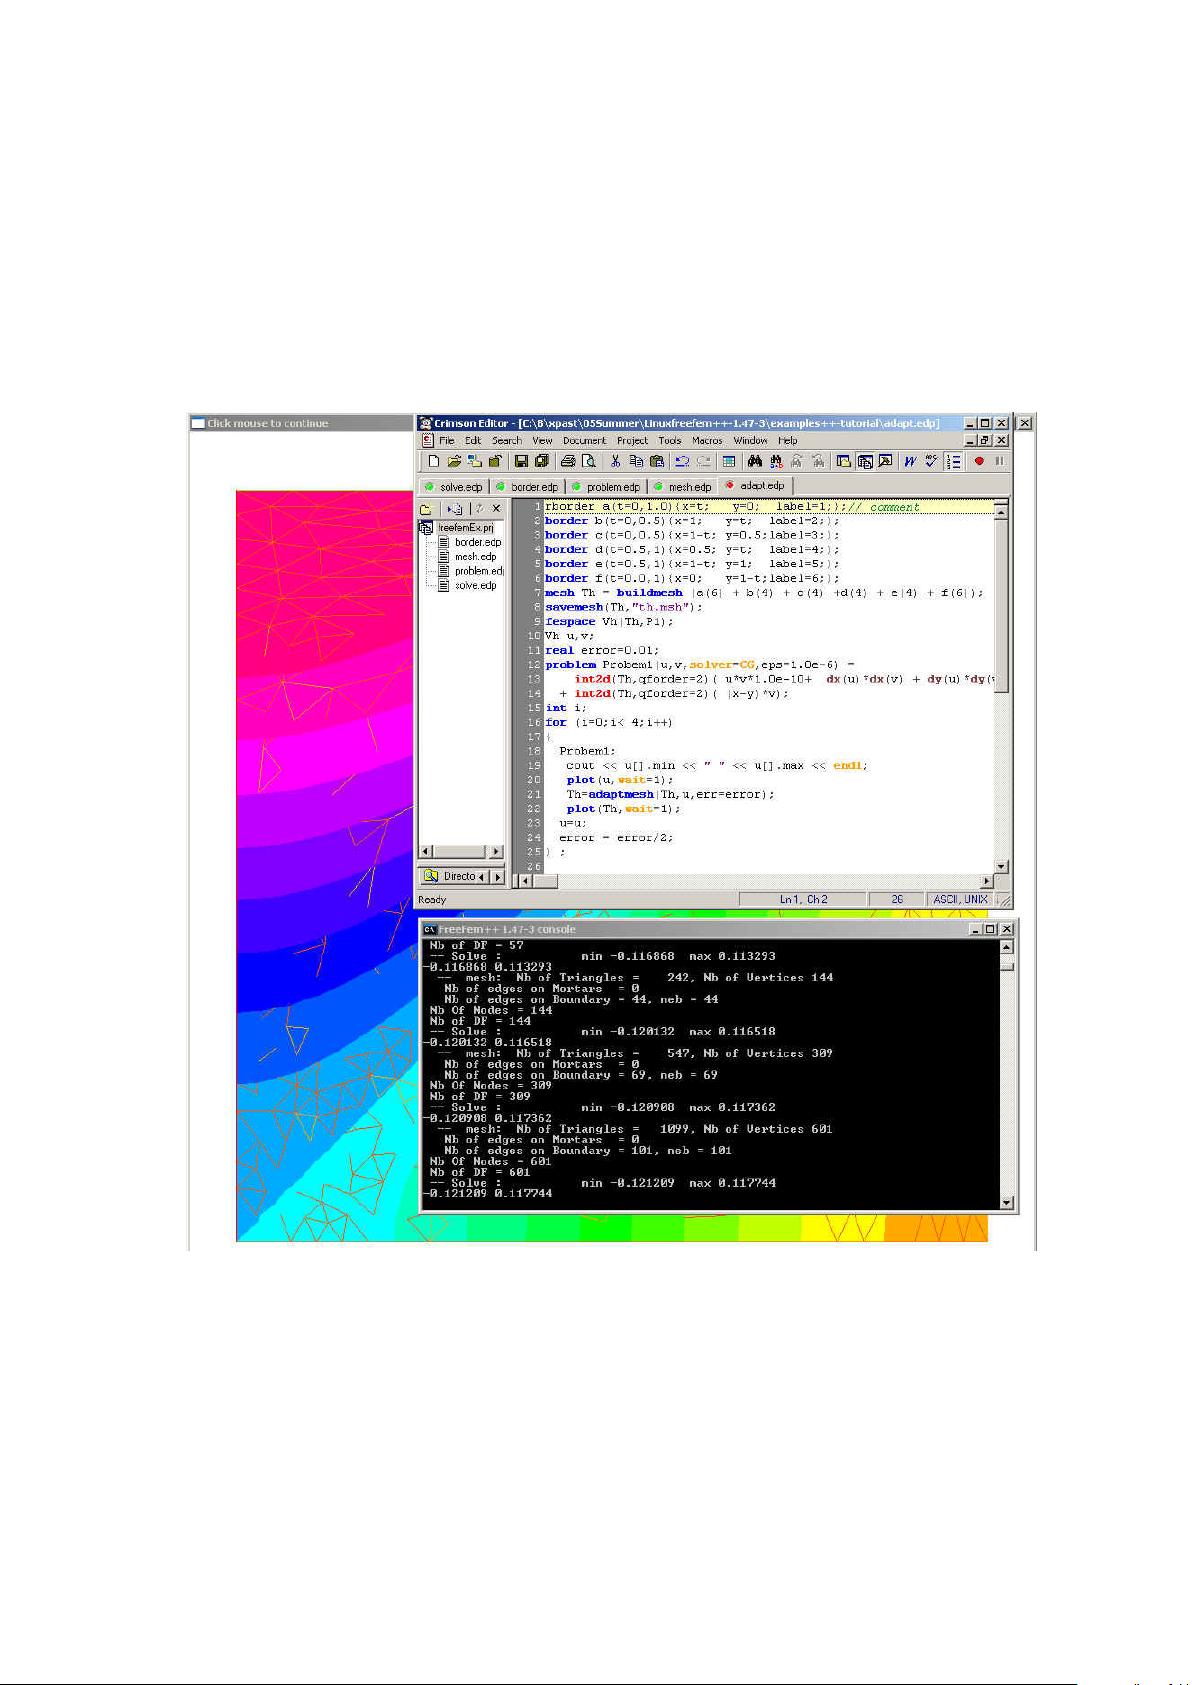Viewport: 1192px width, 1685px height.
Task: Expand the freefemEx.prj project tree node
Action: point(426,527)
